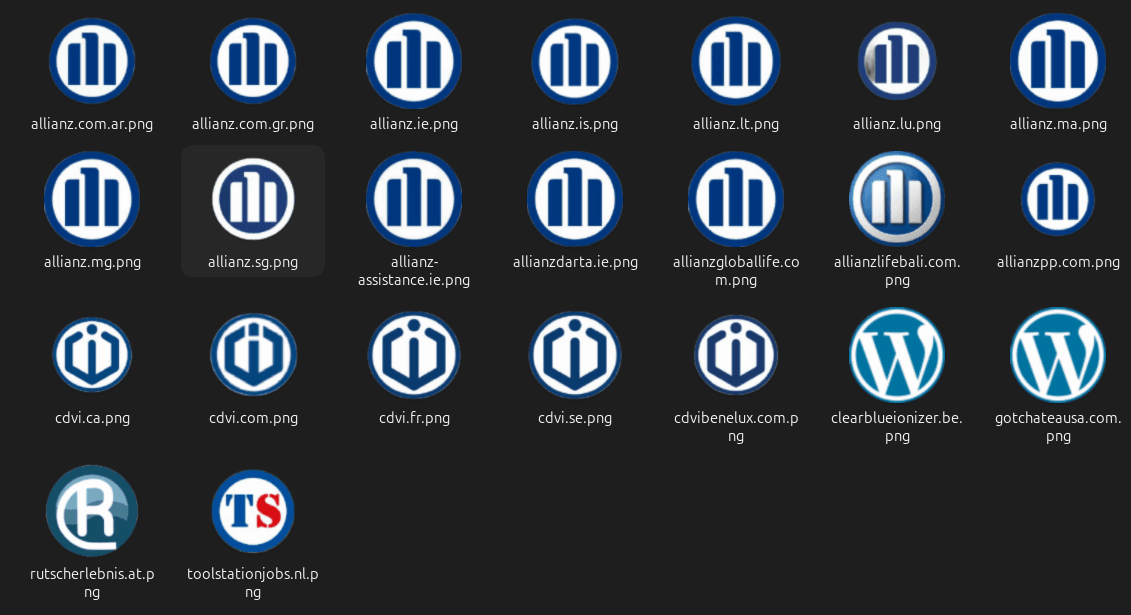Click filename text allianz.com.ar.png

click(92, 124)
